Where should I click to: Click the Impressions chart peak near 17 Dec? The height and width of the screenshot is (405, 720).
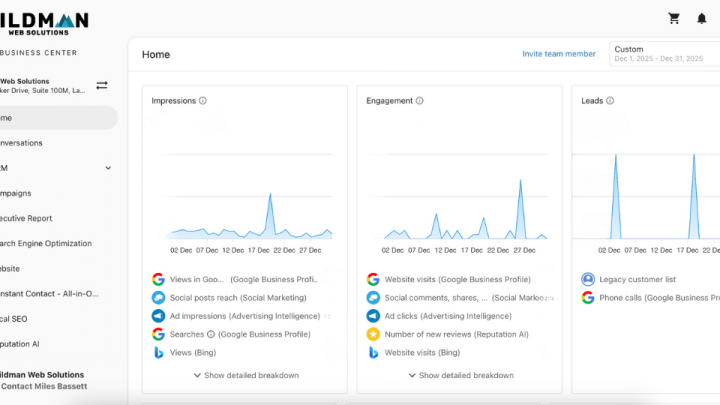click(270, 195)
